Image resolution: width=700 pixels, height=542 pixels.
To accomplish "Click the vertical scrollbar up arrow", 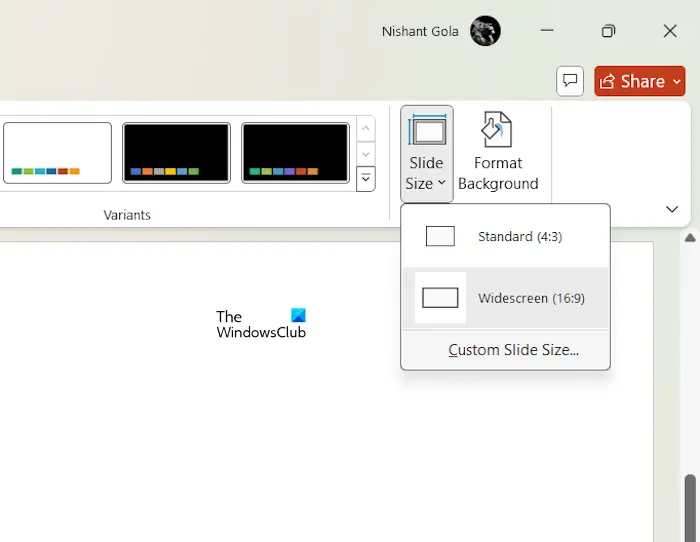I will (x=690, y=238).
